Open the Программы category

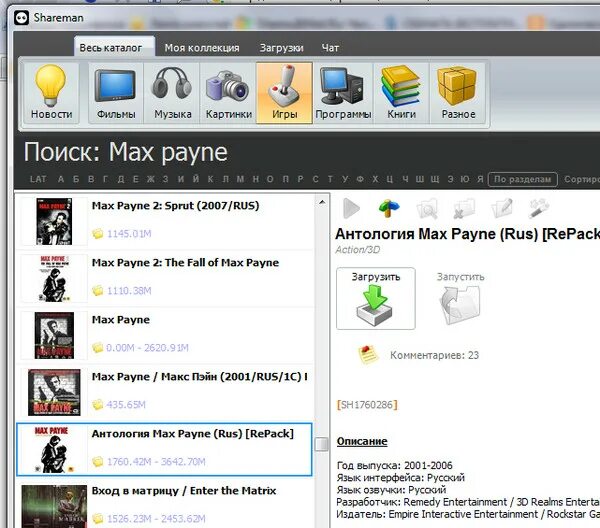point(343,93)
